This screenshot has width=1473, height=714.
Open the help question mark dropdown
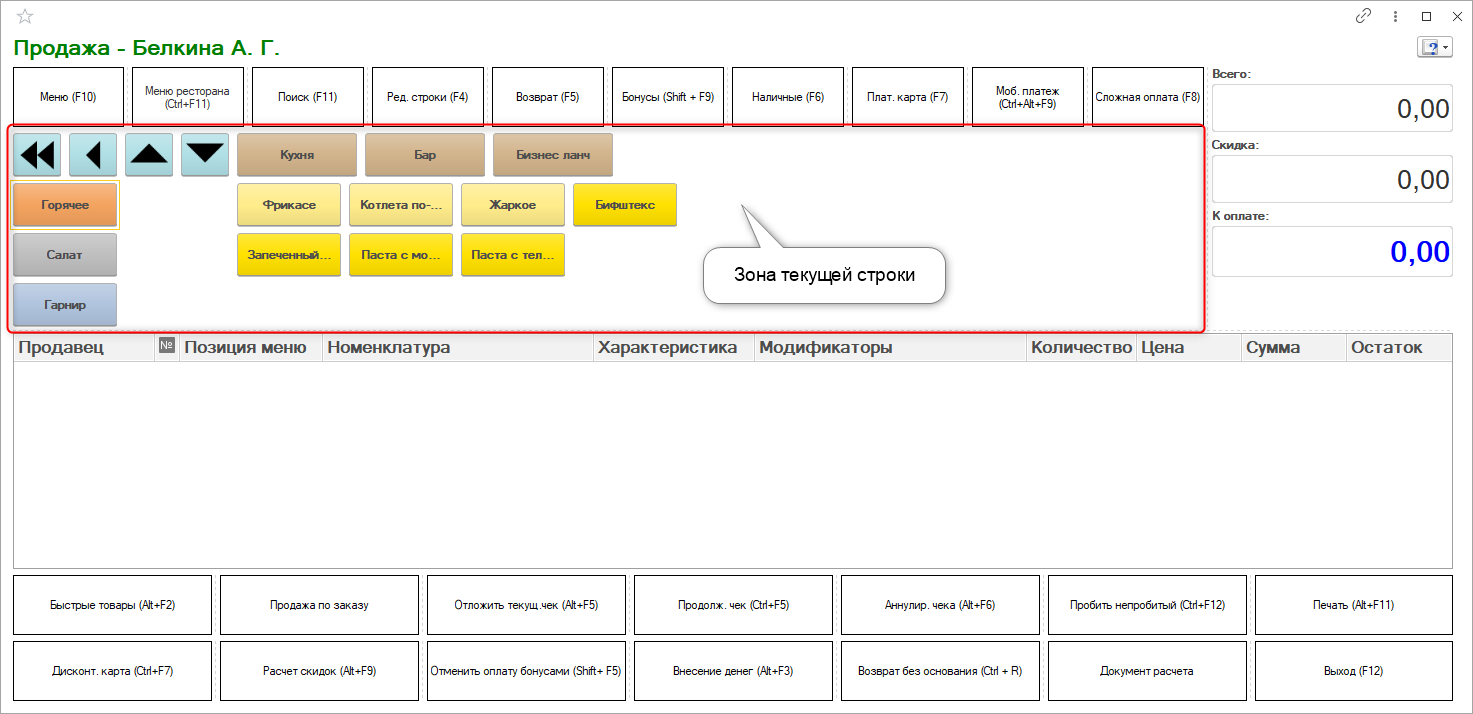1433,48
